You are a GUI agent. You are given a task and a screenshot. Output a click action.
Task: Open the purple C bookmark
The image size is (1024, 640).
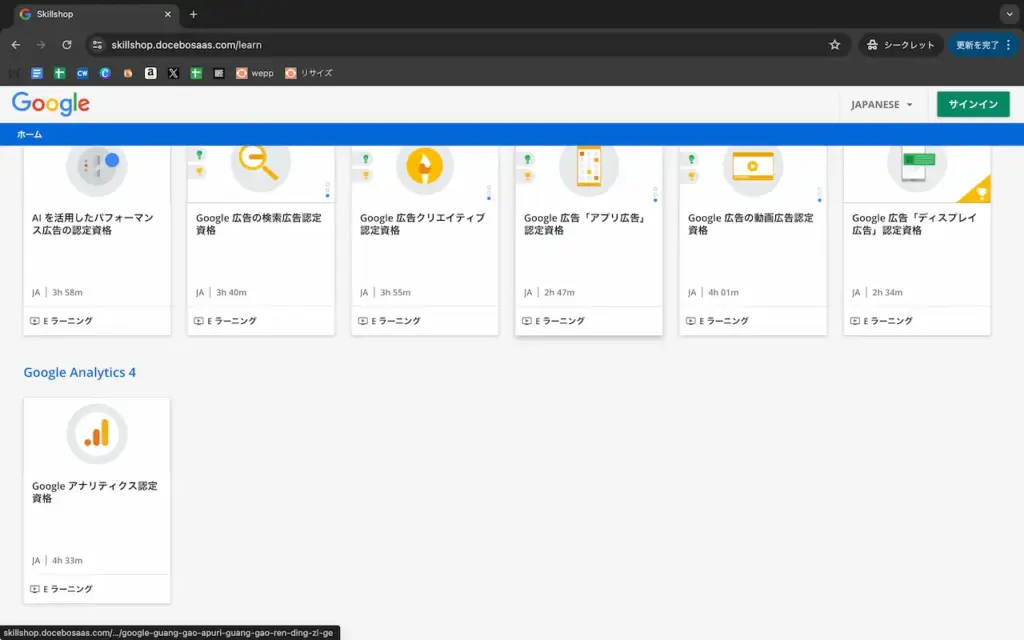click(x=105, y=73)
